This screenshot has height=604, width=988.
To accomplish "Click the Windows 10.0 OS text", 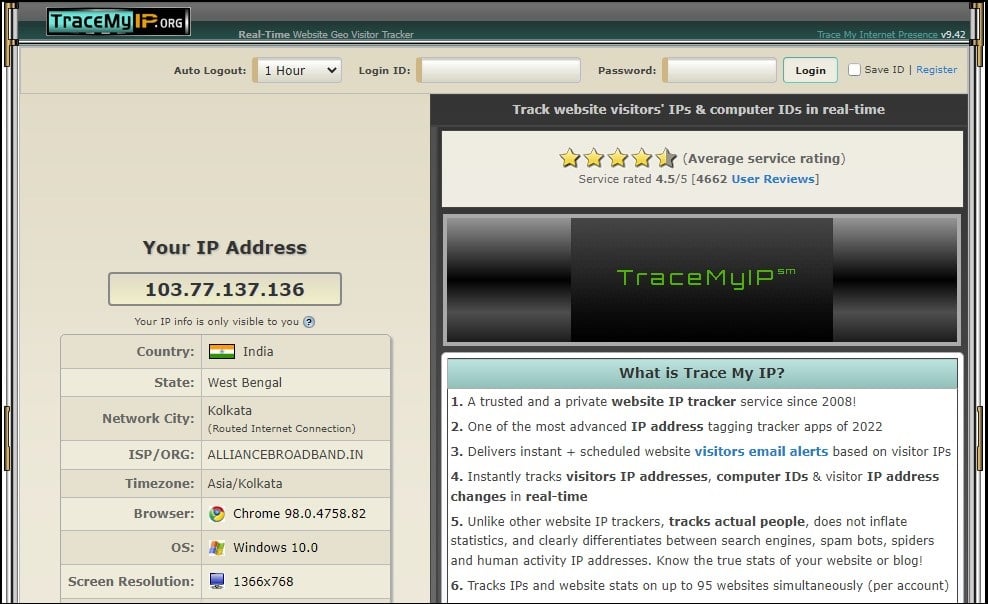I will click(x=275, y=548).
